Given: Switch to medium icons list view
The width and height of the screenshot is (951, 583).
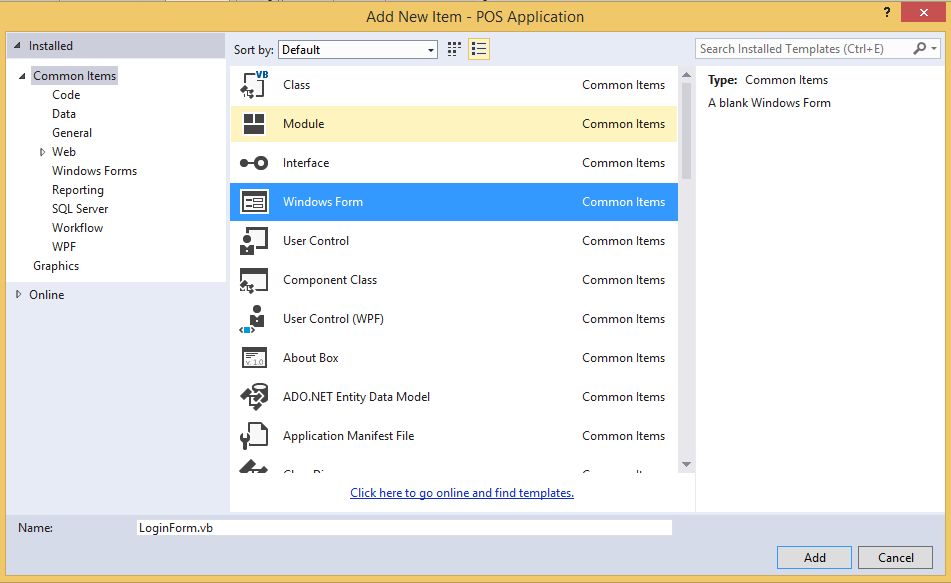Looking at the screenshot, I should pos(479,49).
